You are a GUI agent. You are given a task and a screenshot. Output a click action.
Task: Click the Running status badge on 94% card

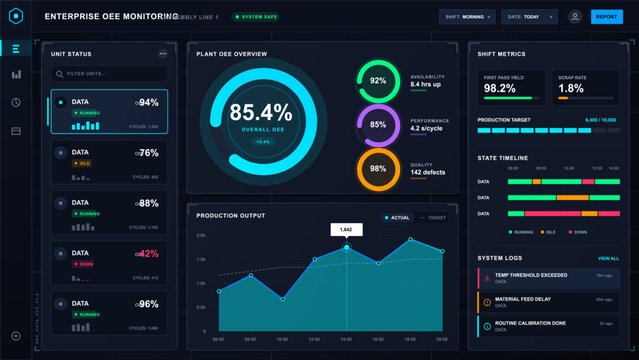point(87,113)
